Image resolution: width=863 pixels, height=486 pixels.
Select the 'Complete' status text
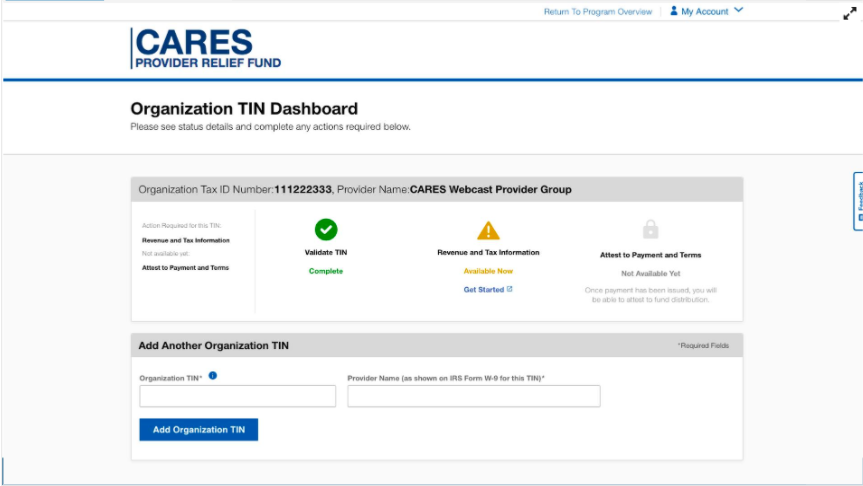pos(326,271)
